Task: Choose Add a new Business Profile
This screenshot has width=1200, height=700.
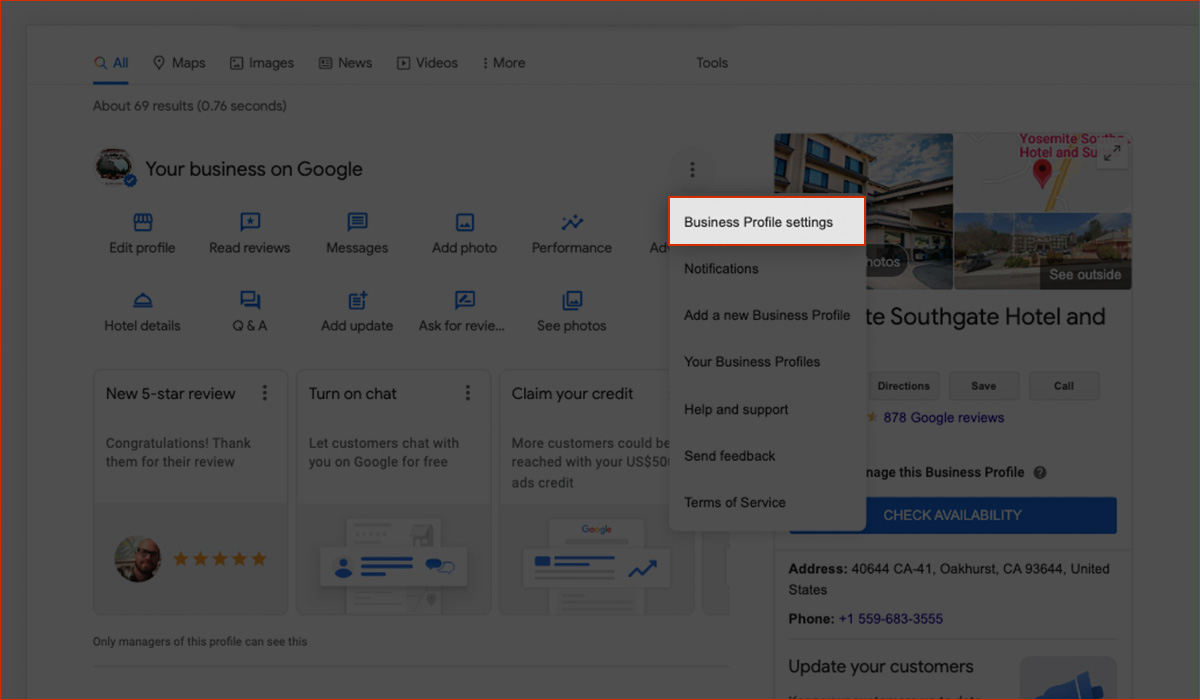Action: coord(766,315)
